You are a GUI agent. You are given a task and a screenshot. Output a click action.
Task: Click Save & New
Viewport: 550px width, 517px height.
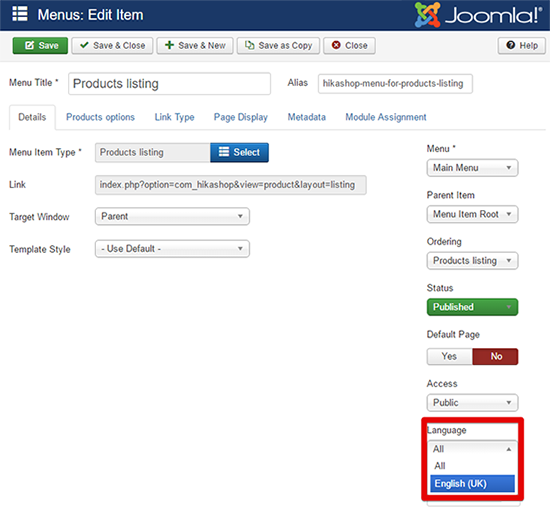[195, 46]
